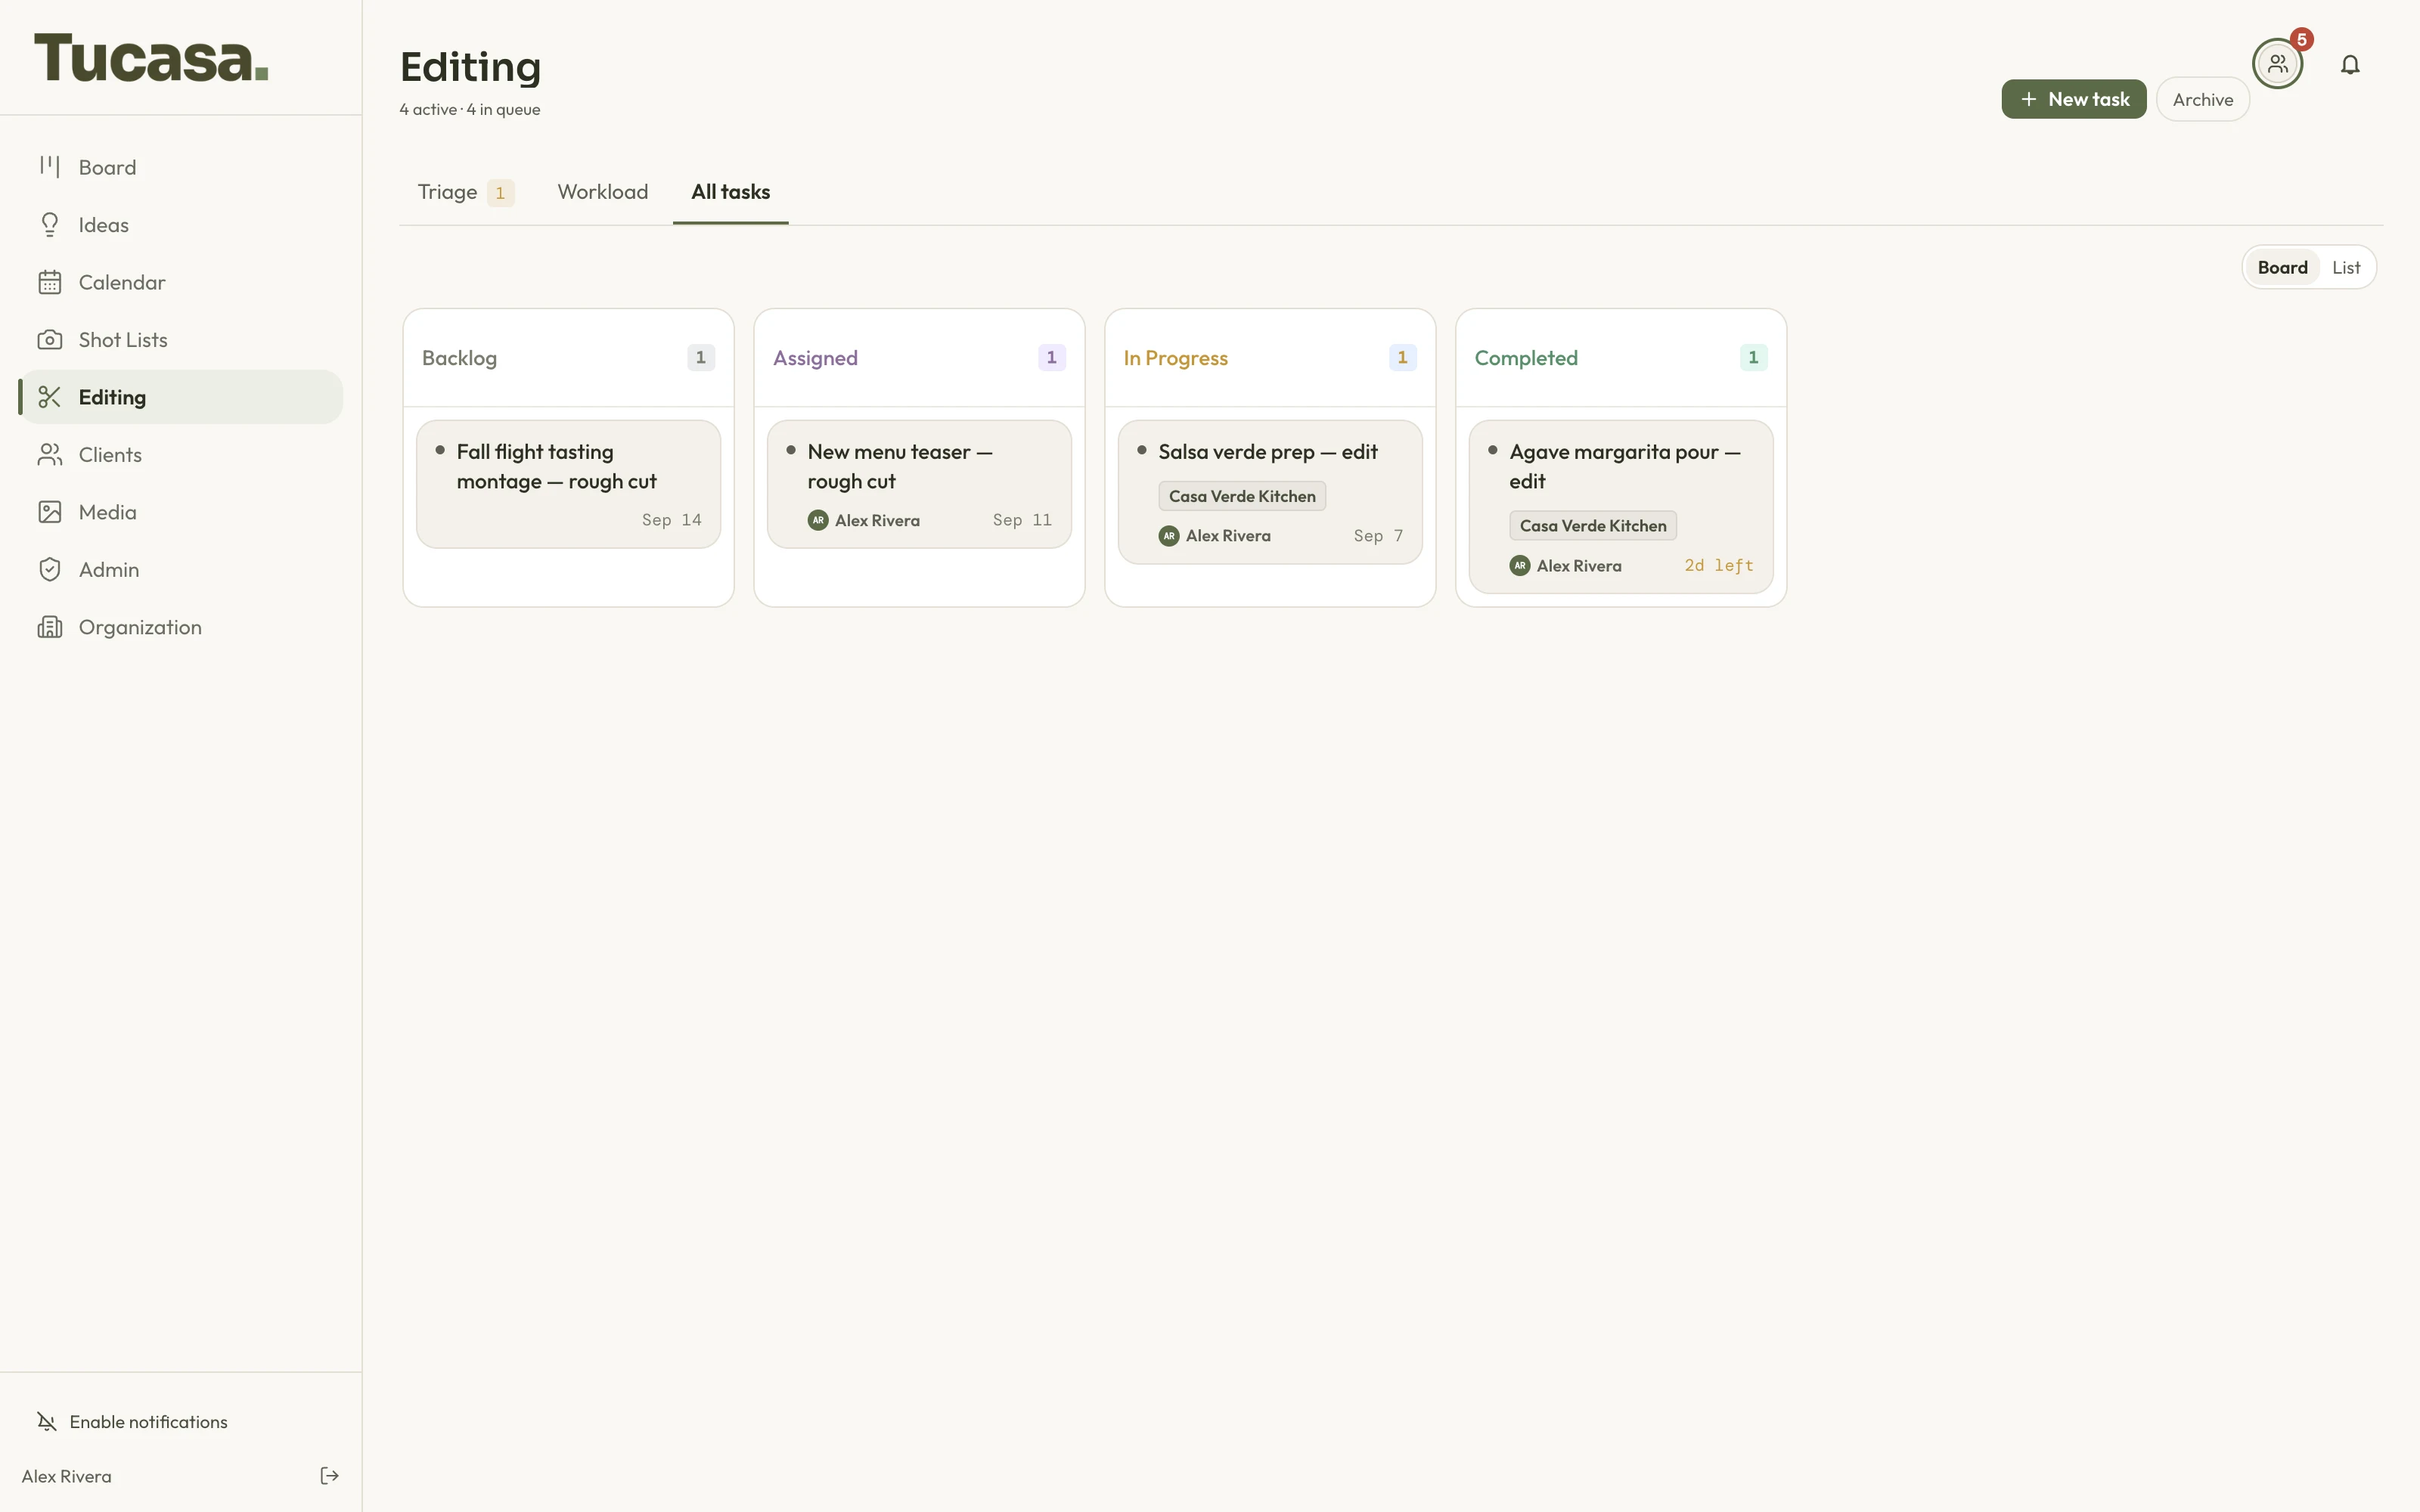Open the Workload tab
This screenshot has width=2420, height=1512.
coord(603,192)
